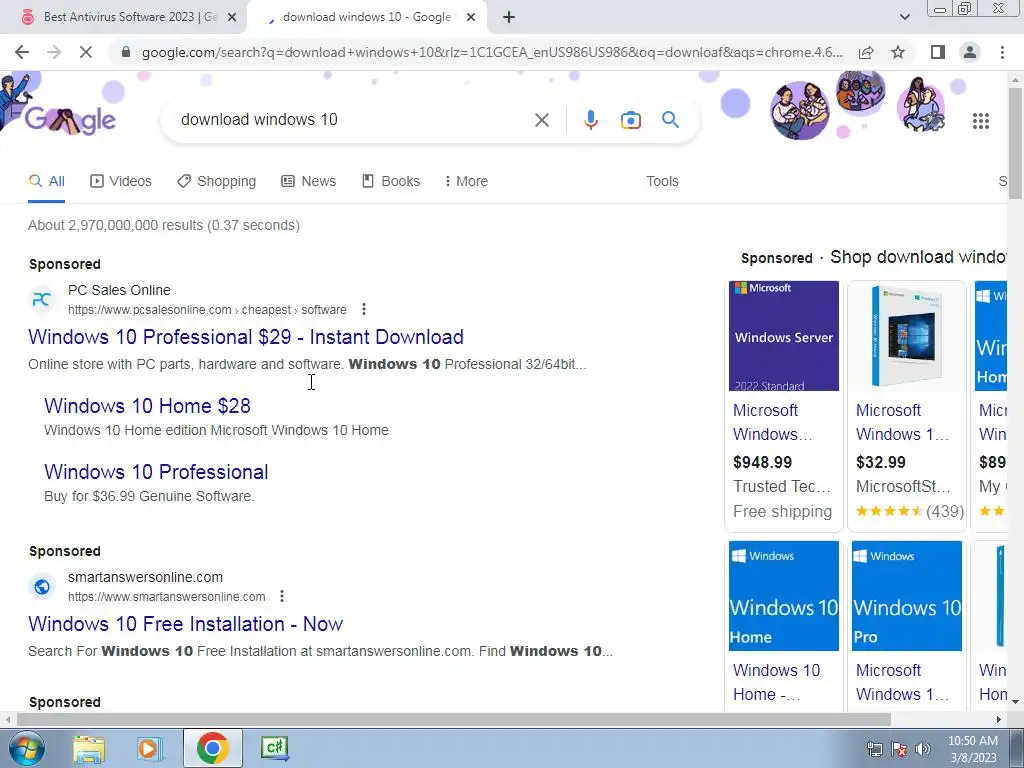Click About 2,970,000,000 results text
The image size is (1024, 768).
point(164,225)
